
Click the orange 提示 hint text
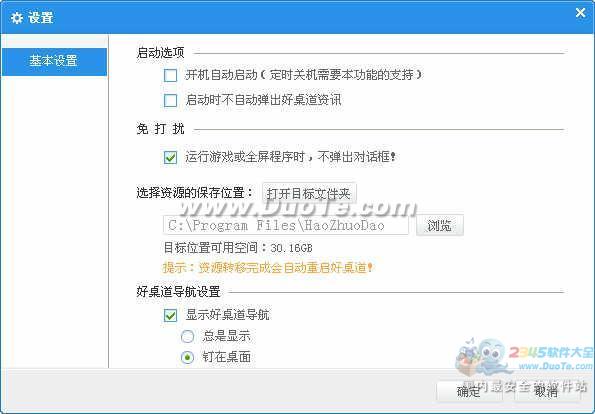coord(268,268)
